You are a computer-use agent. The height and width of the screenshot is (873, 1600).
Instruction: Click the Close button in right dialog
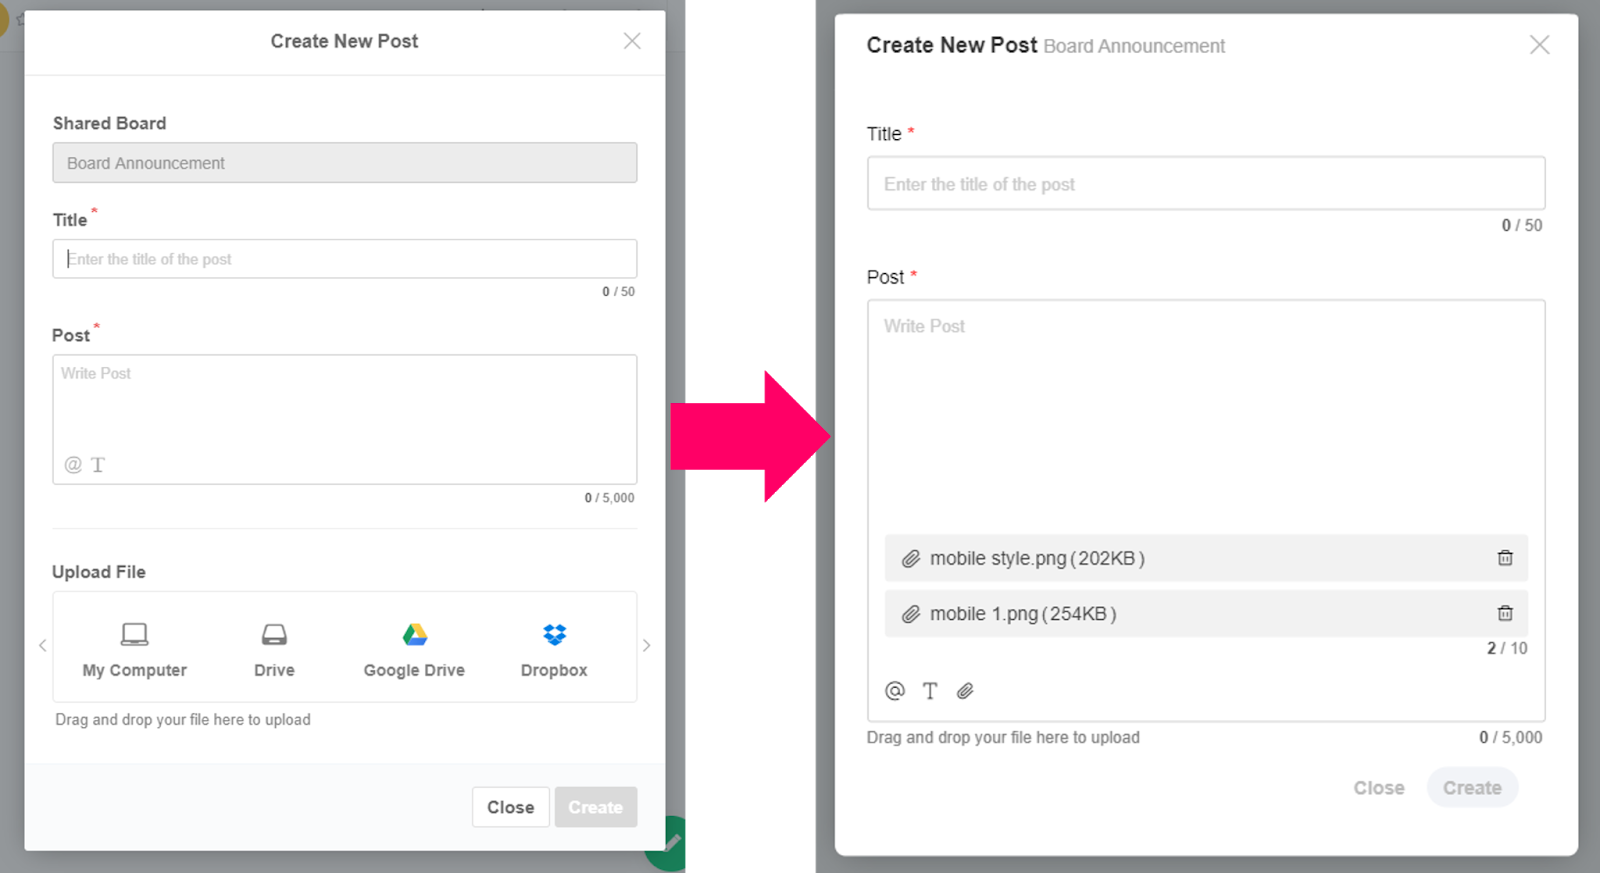[1379, 788]
